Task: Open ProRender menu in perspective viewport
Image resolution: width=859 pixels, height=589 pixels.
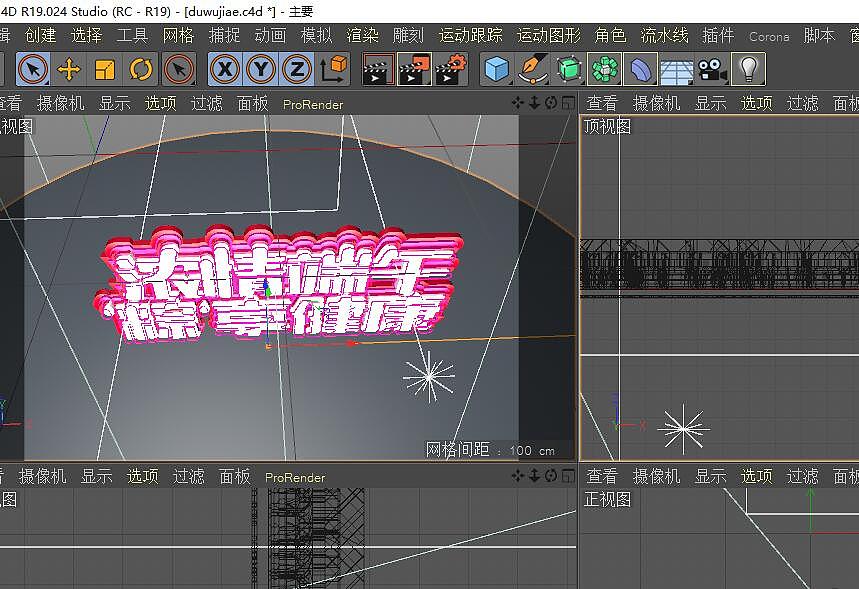Action: pyautogui.click(x=313, y=104)
